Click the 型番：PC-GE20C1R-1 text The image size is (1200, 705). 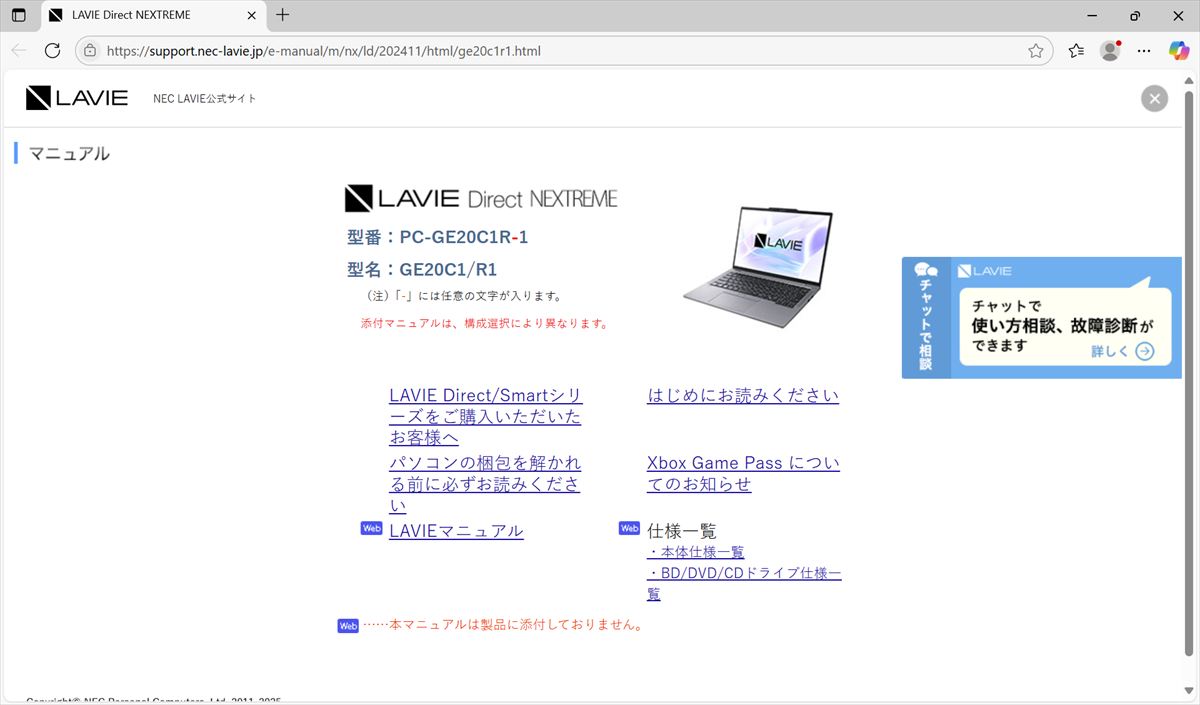click(437, 237)
